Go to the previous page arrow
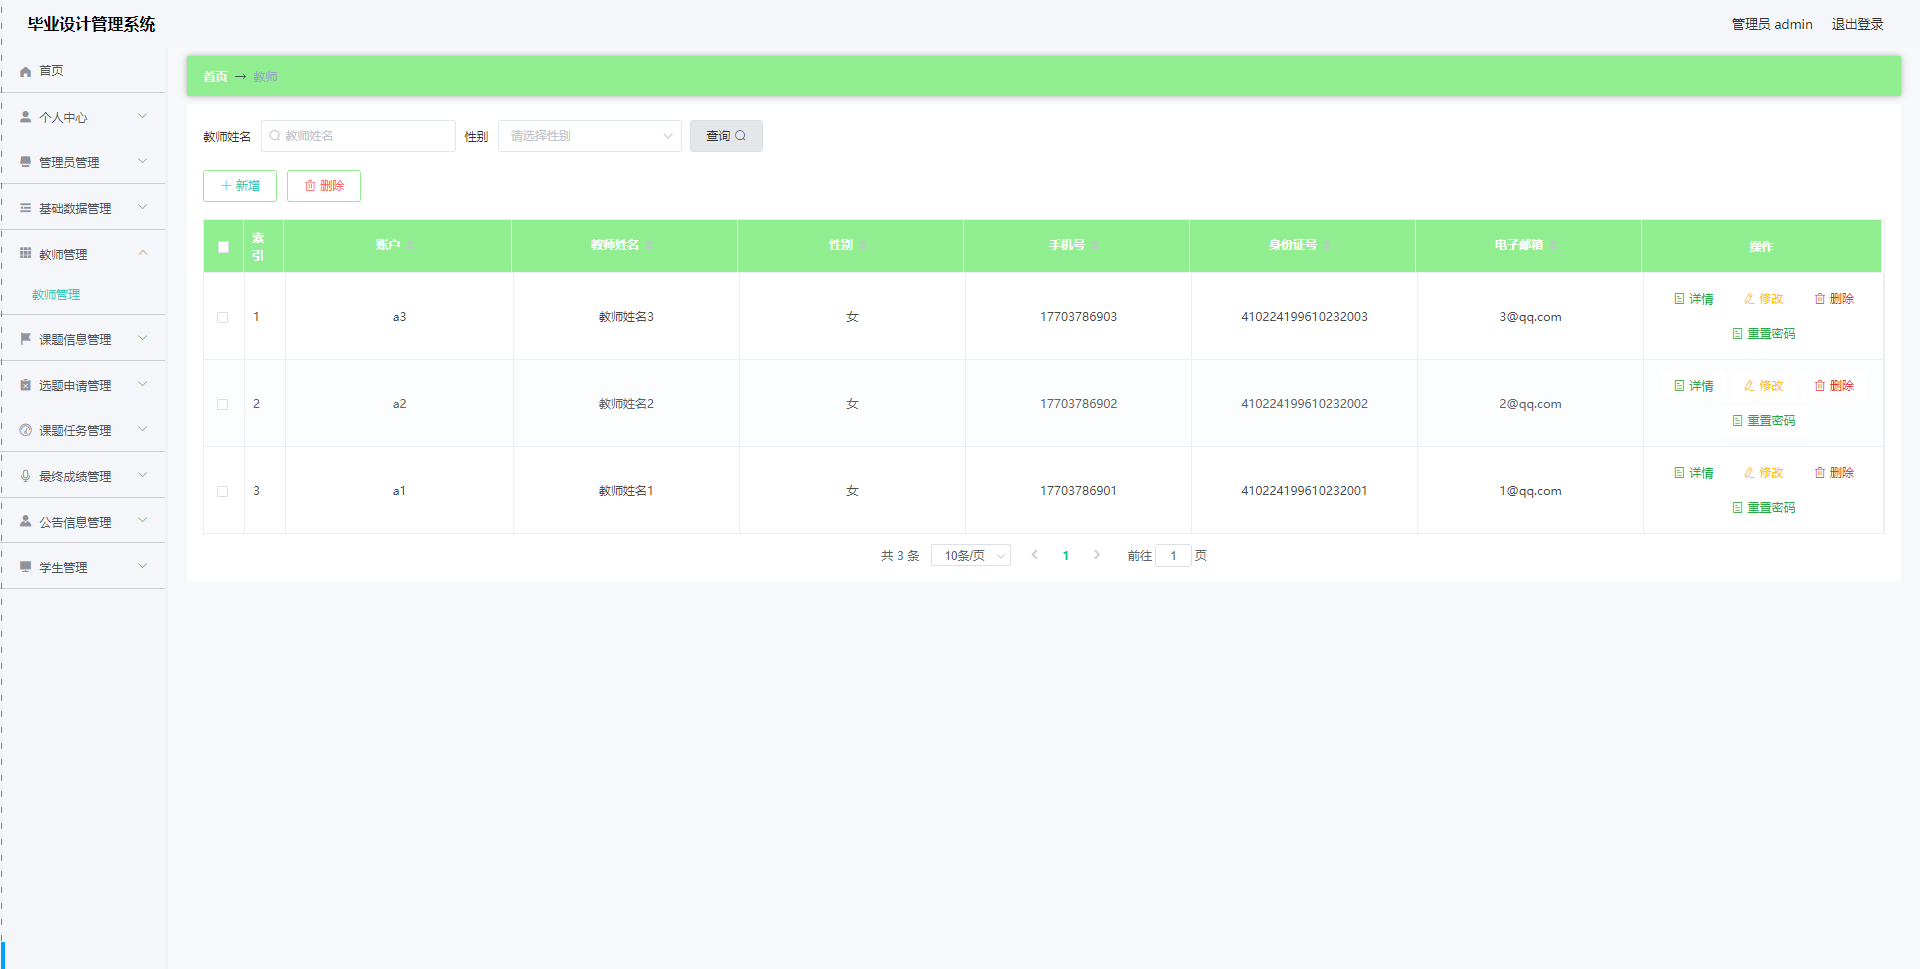1920x969 pixels. pyautogui.click(x=1034, y=555)
